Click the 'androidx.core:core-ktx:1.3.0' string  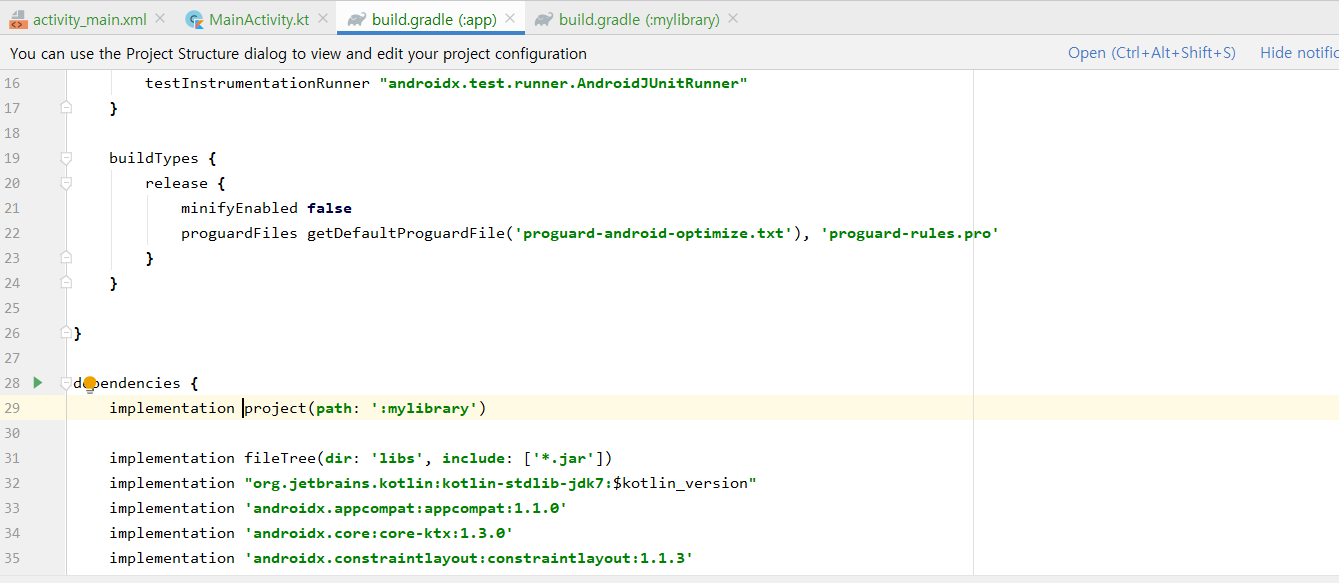(x=379, y=533)
